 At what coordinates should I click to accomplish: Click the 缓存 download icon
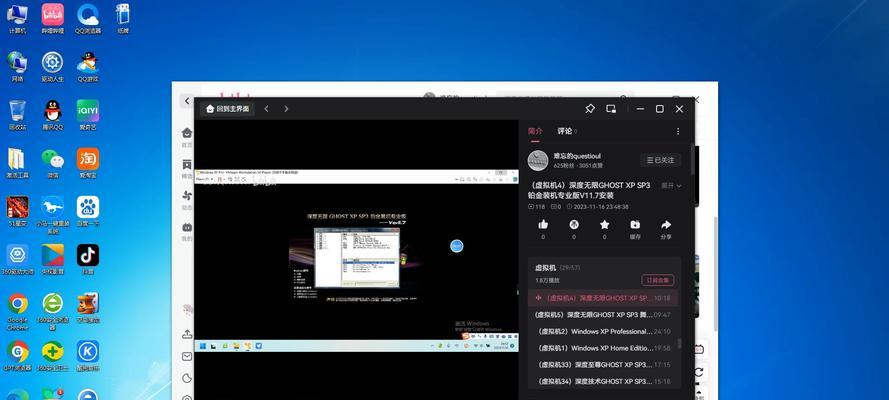pyautogui.click(x=635, y=225)
